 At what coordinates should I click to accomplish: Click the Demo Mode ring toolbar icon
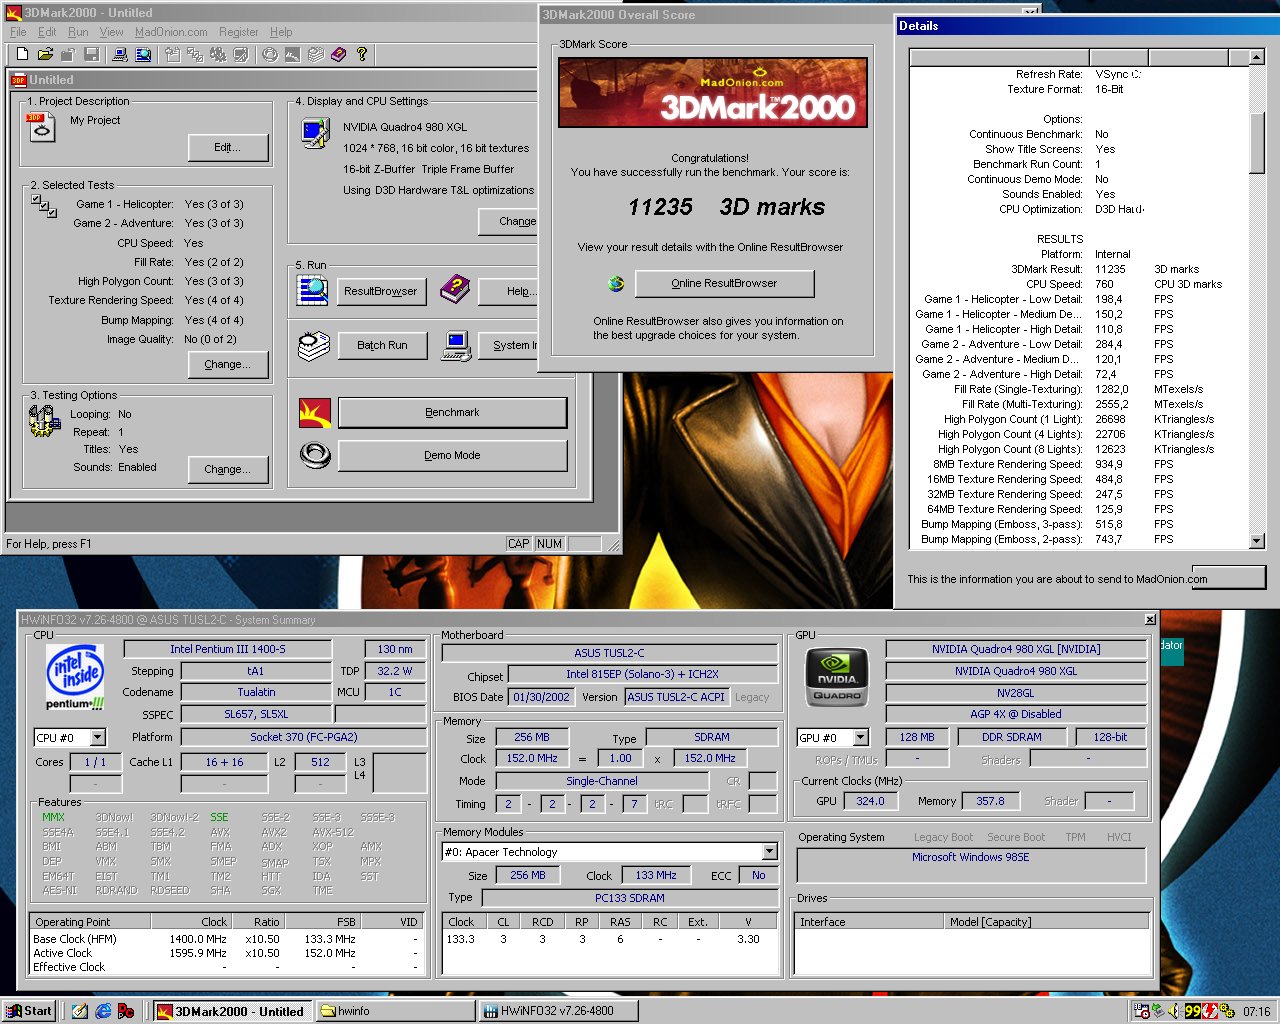point(270,54)
